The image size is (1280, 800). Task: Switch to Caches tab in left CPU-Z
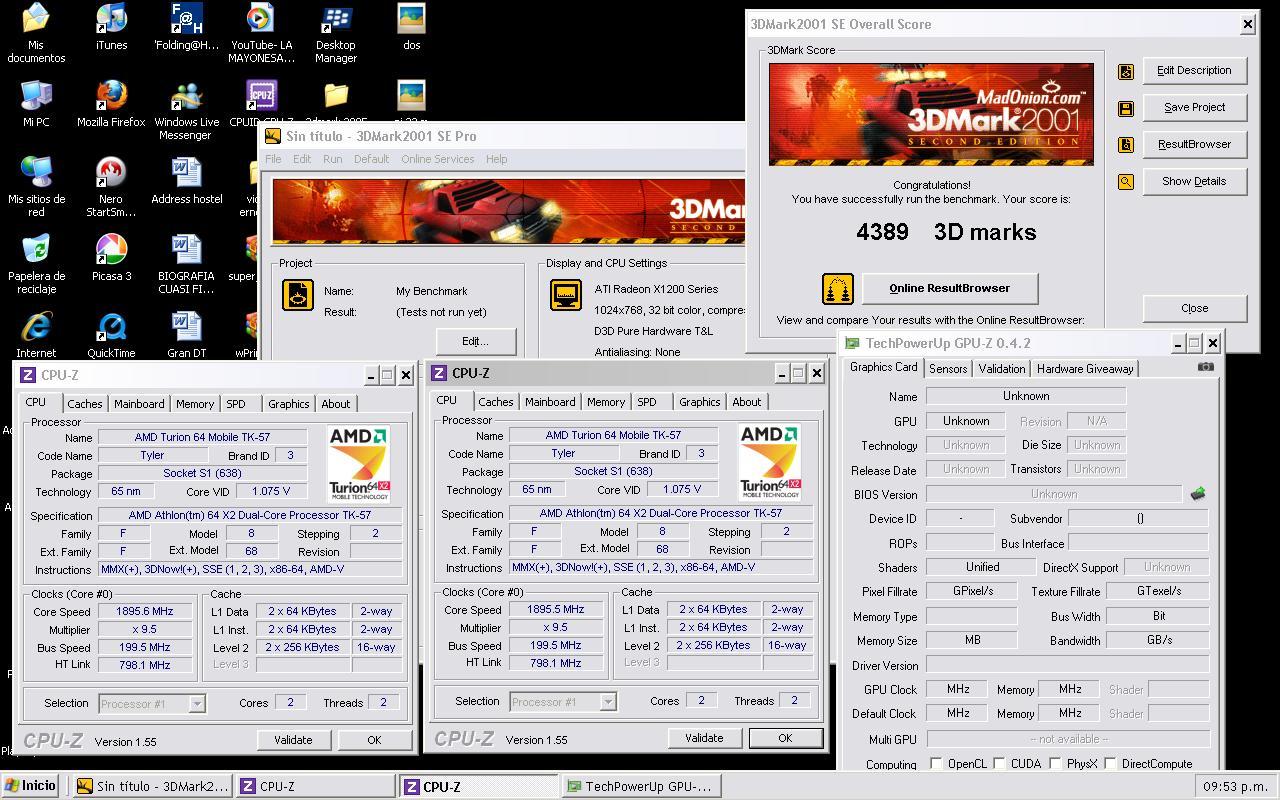pos(85,404)
